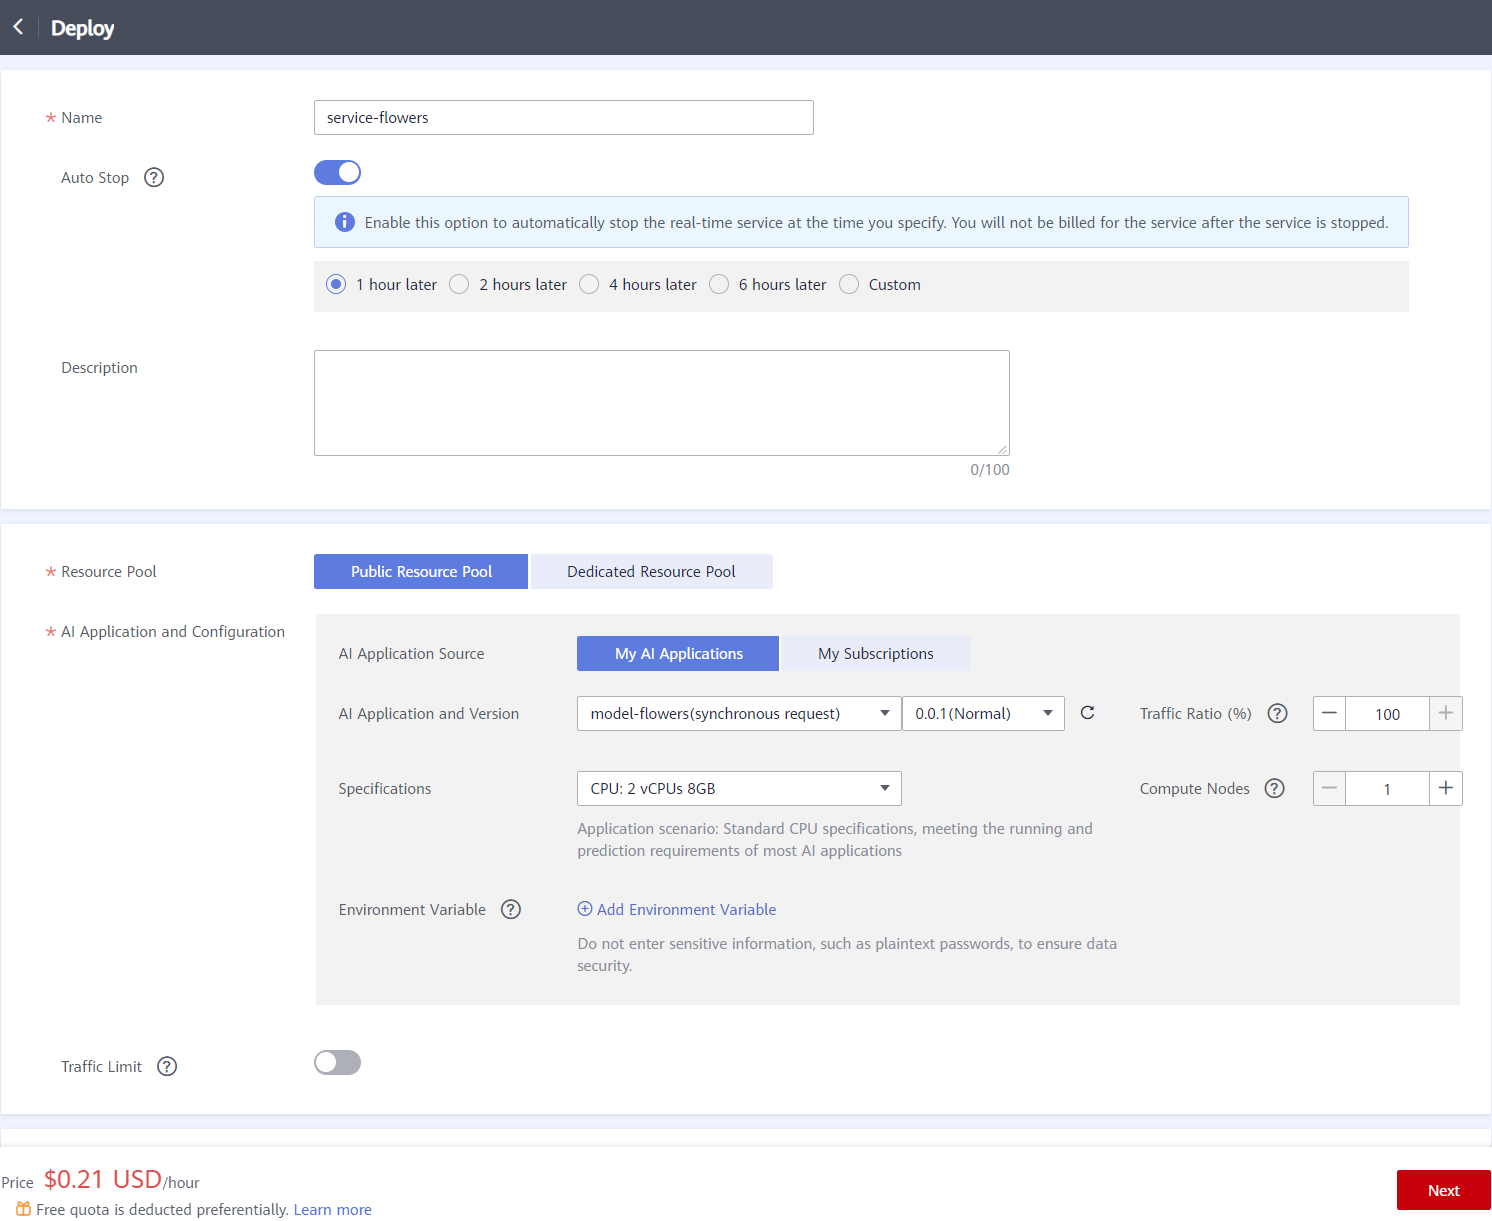Click the Traffic Ratio help question icon
Screen dimensions: 1492x1221
(1277, 713)
